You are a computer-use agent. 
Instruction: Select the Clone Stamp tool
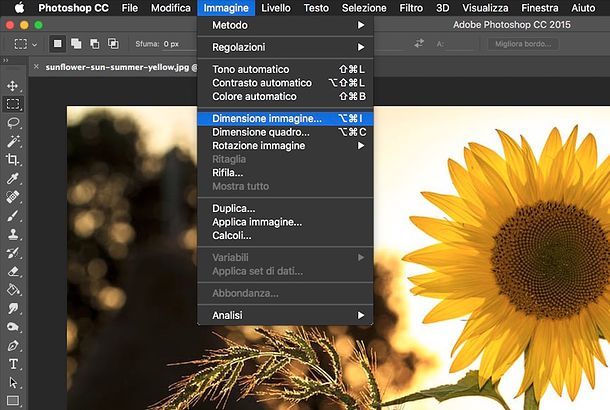[x=13, y=234]
